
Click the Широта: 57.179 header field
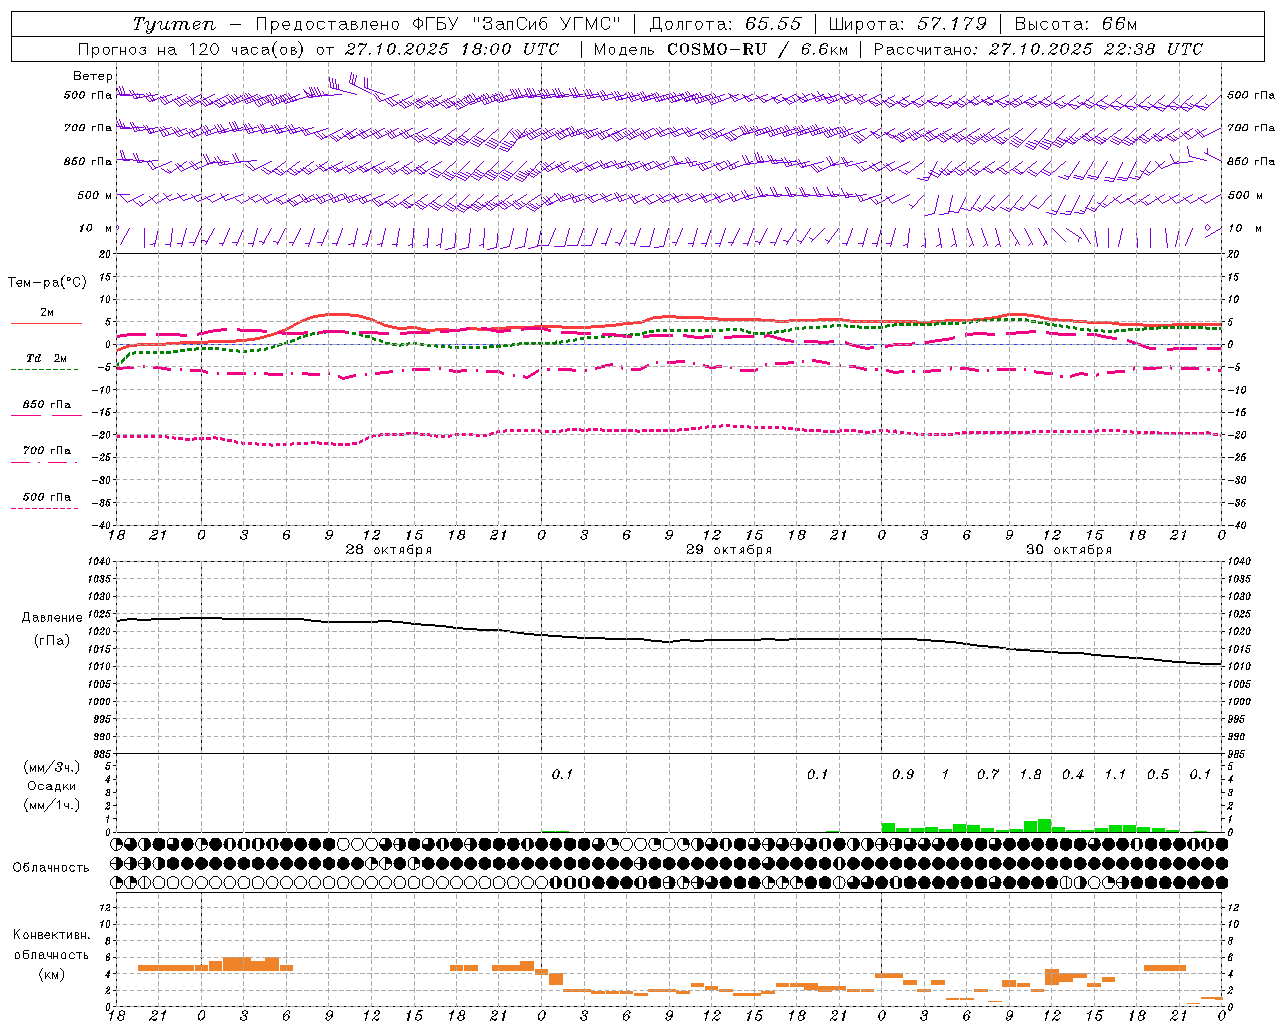point(908,24)
